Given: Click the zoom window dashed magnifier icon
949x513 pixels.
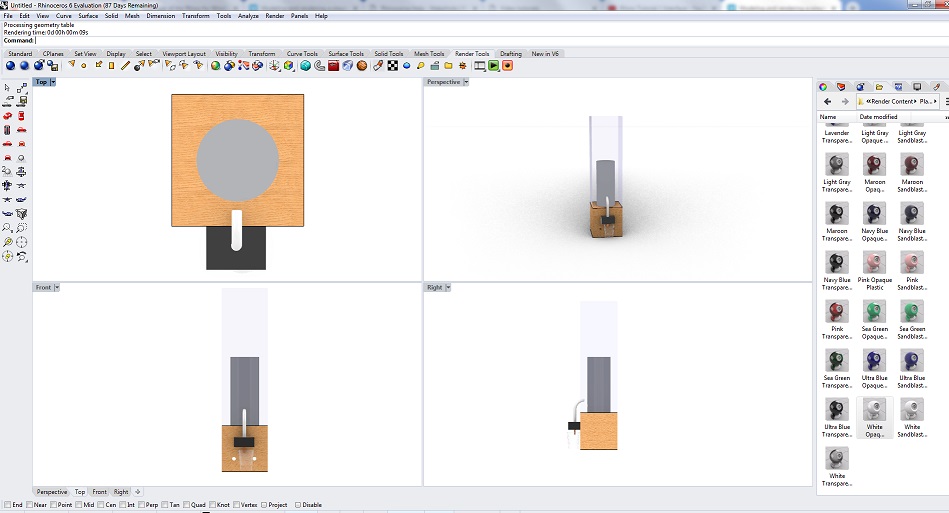Looking at the screenshot, I should pos(21,228).
